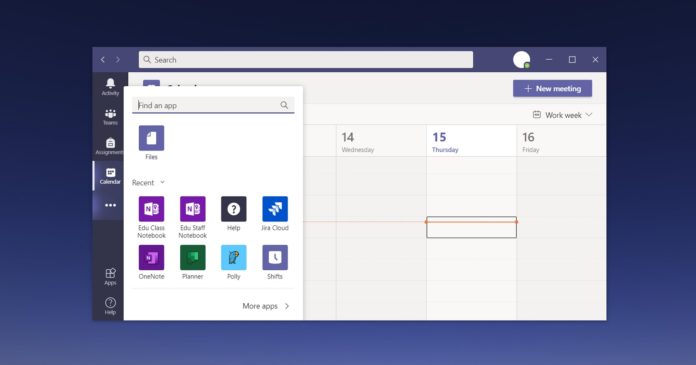Expand the Recent apps dropdown
The image size is (696, 365).
click(162, 182)
